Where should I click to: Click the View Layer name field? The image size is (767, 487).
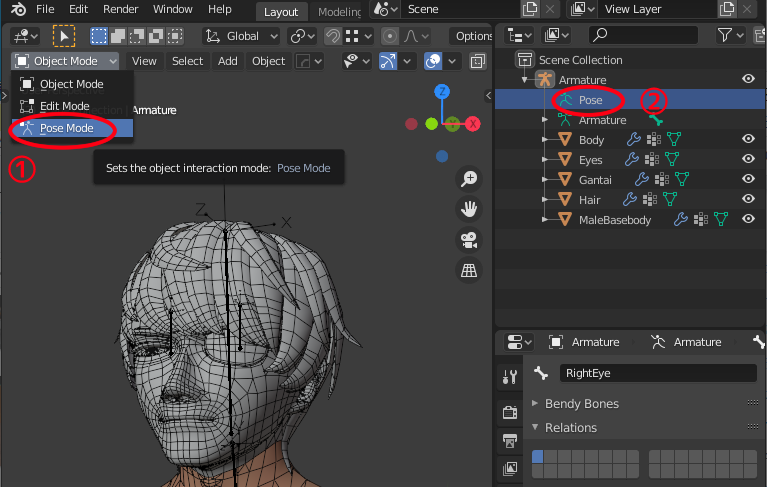pos(656,9)
